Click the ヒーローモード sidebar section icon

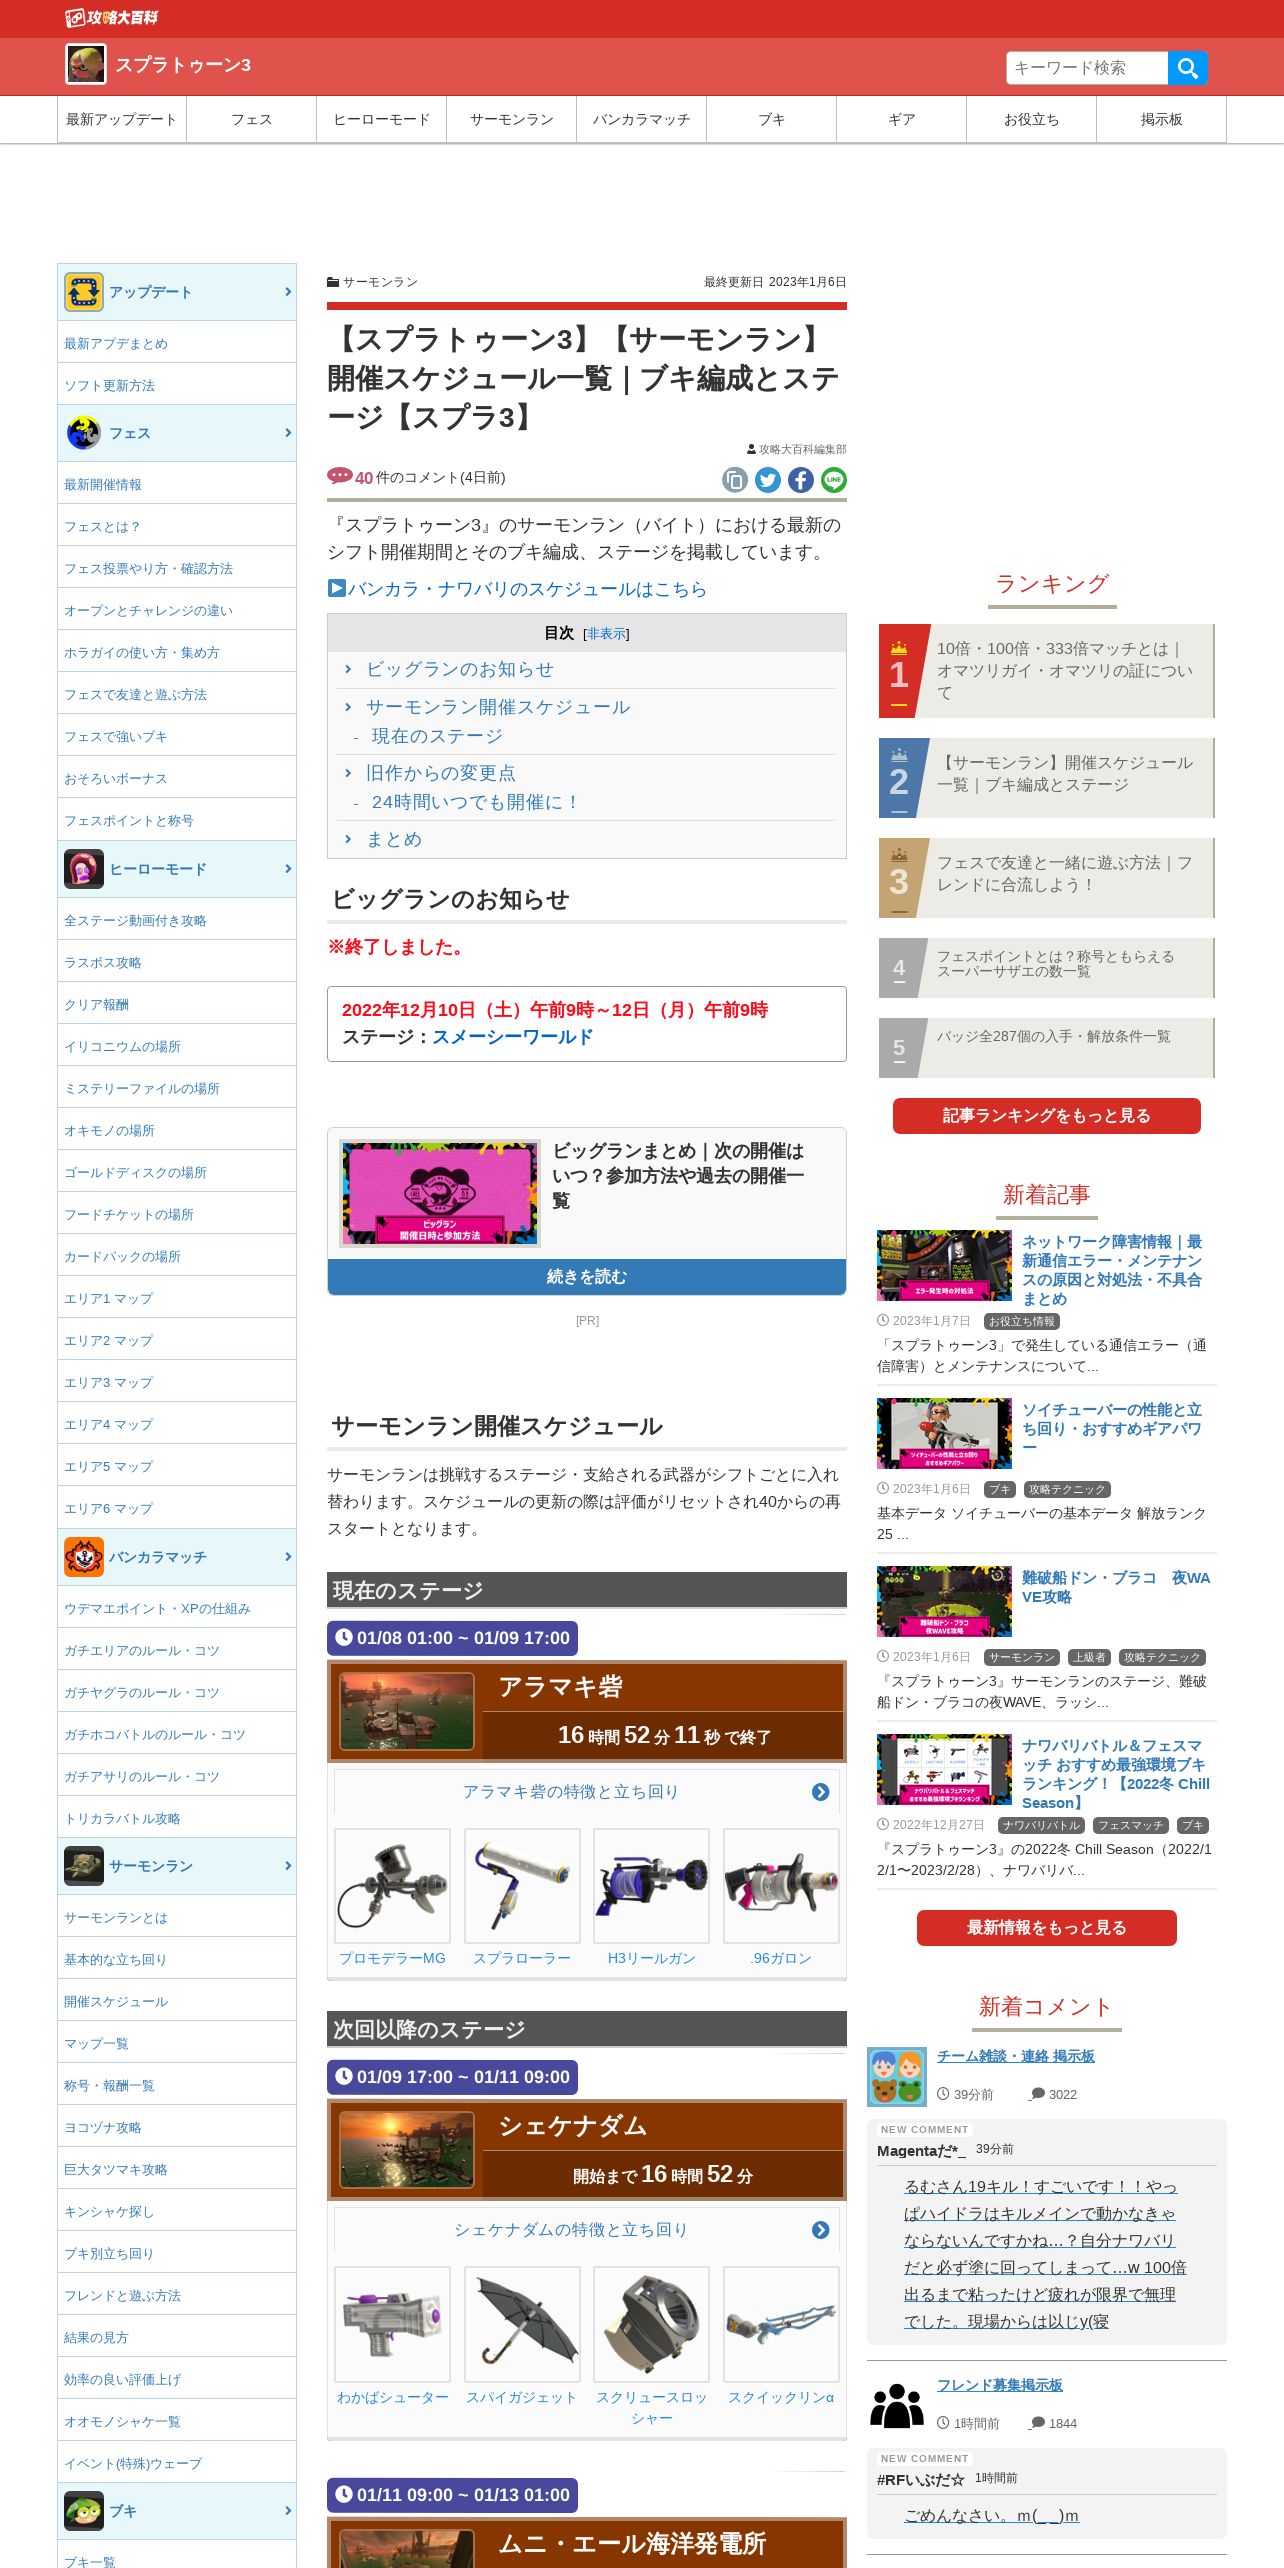click(x=84, y=869)
